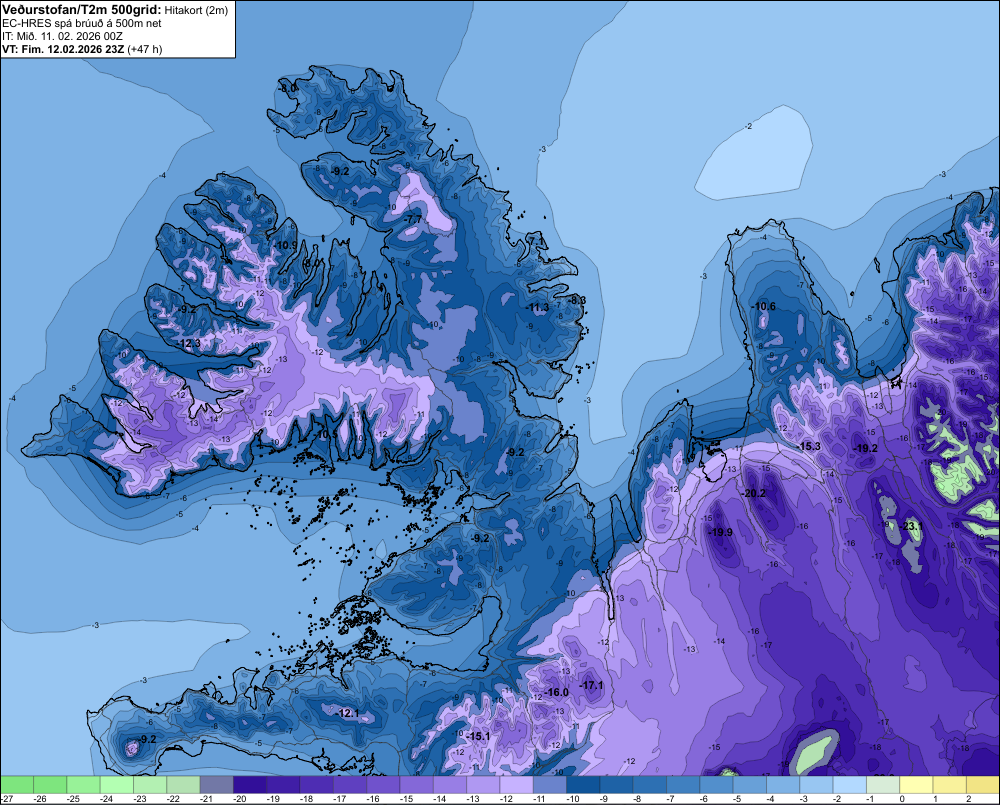Click the color scale label "0"
Image resolution: width=1000 pixels, height=805 pixels.
[x=902, y=799]
